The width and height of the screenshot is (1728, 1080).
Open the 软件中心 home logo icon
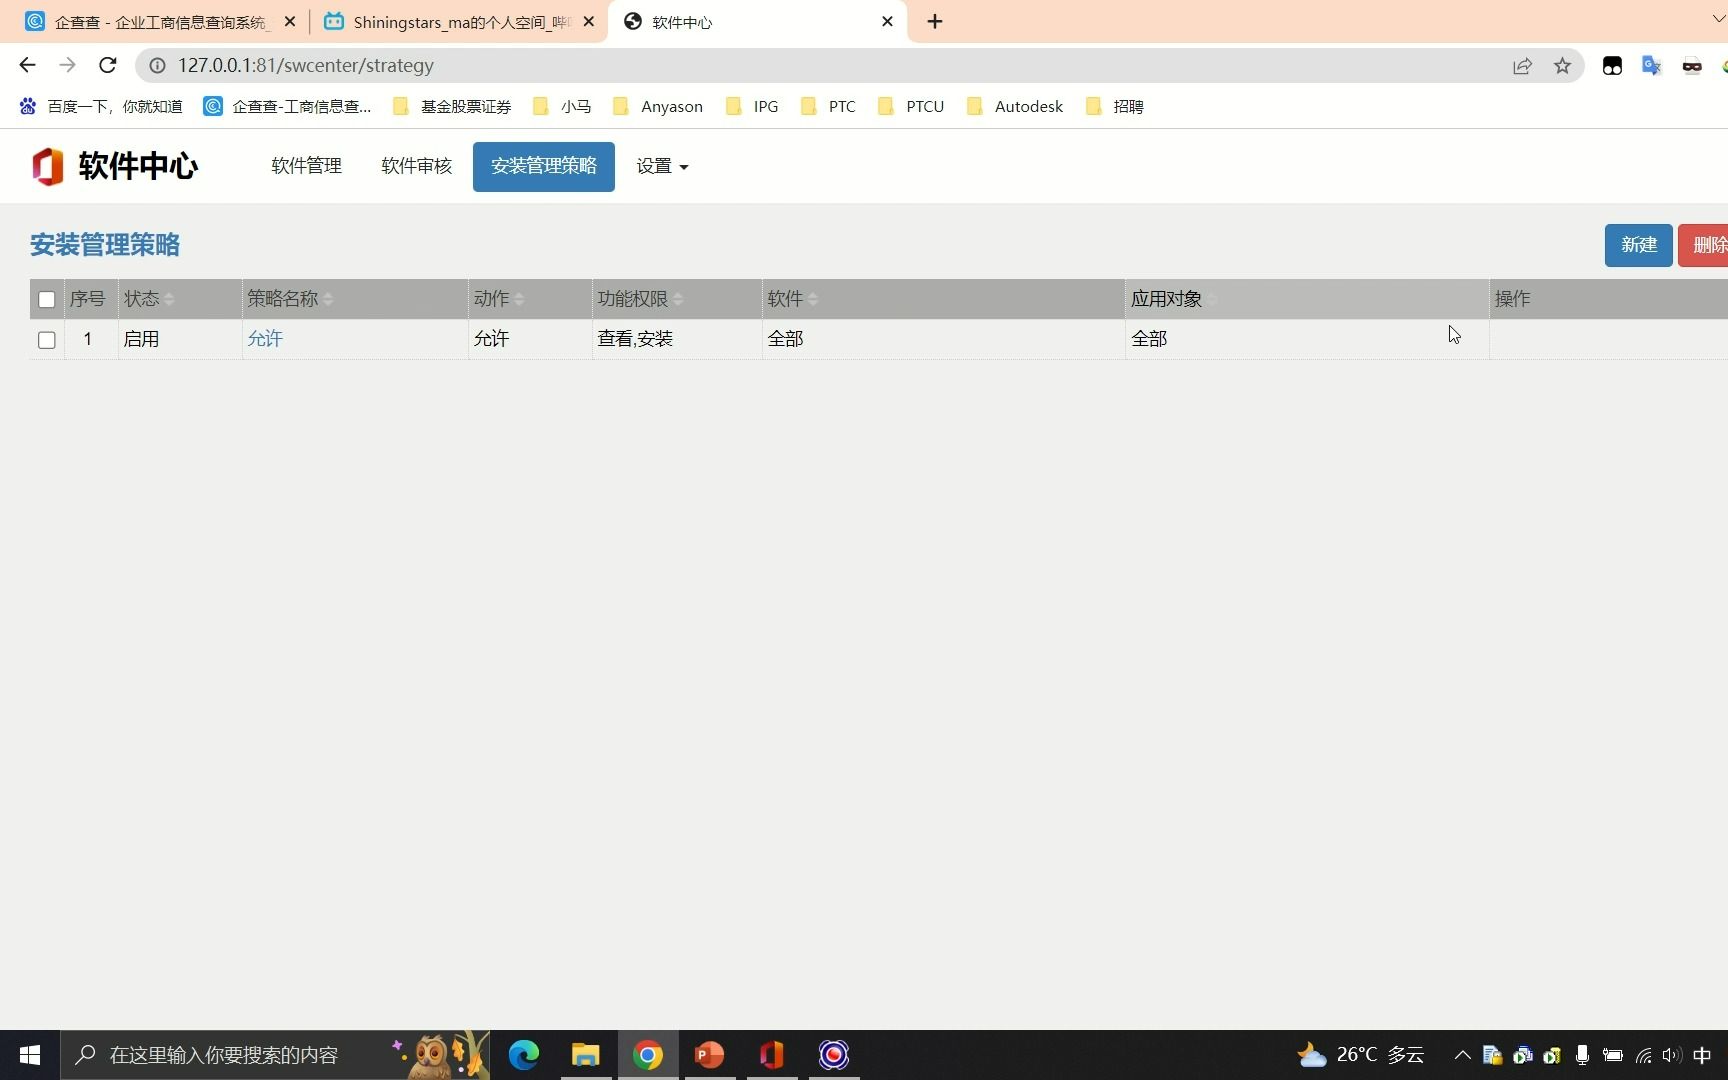(45, 166)
